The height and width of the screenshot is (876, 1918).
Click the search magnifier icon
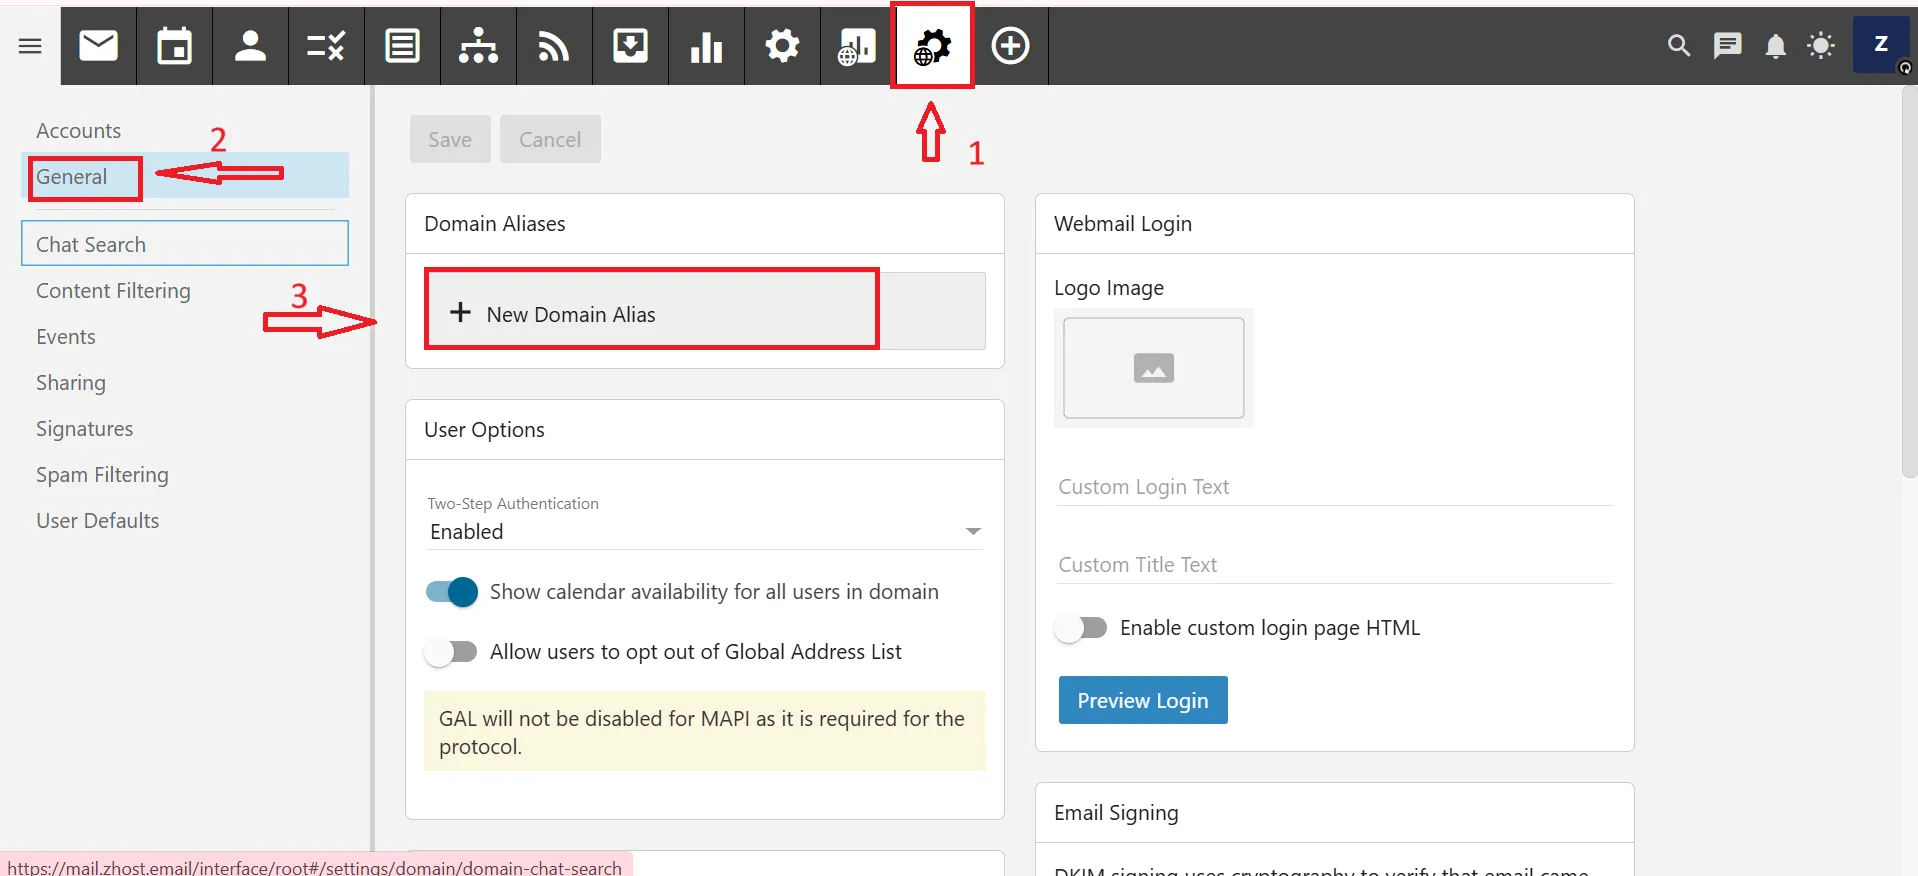tap(1679, 46)
